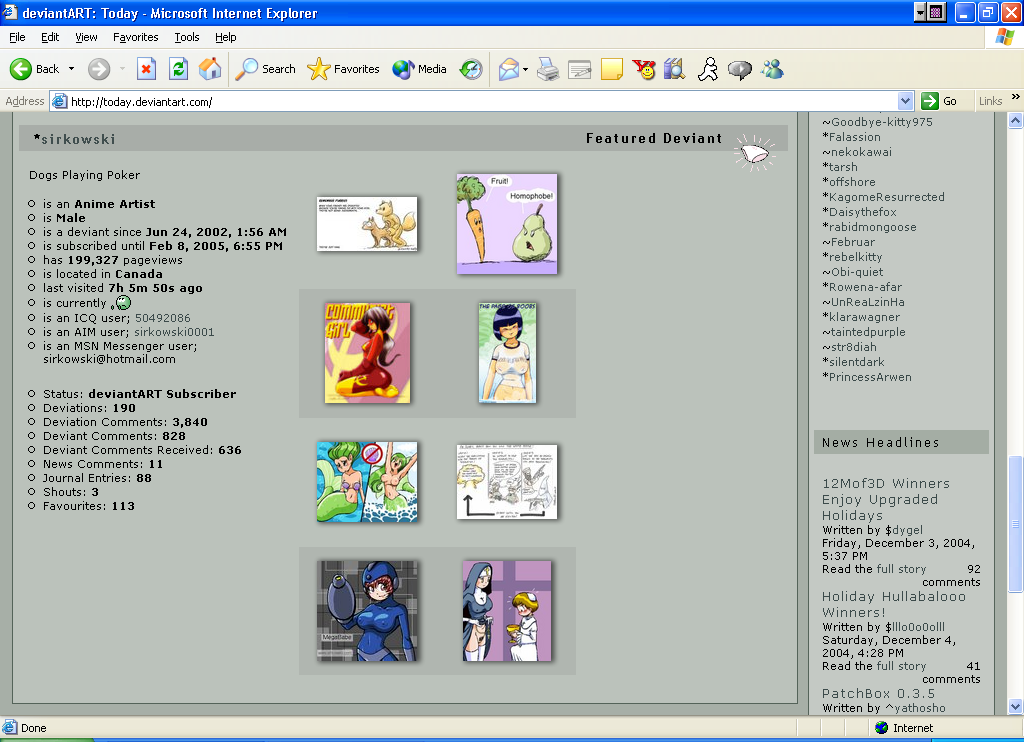Click the Internet zone status bar indicator
Image resolution: width=1024 pixels, height=742 pixels.
point(905,728)
